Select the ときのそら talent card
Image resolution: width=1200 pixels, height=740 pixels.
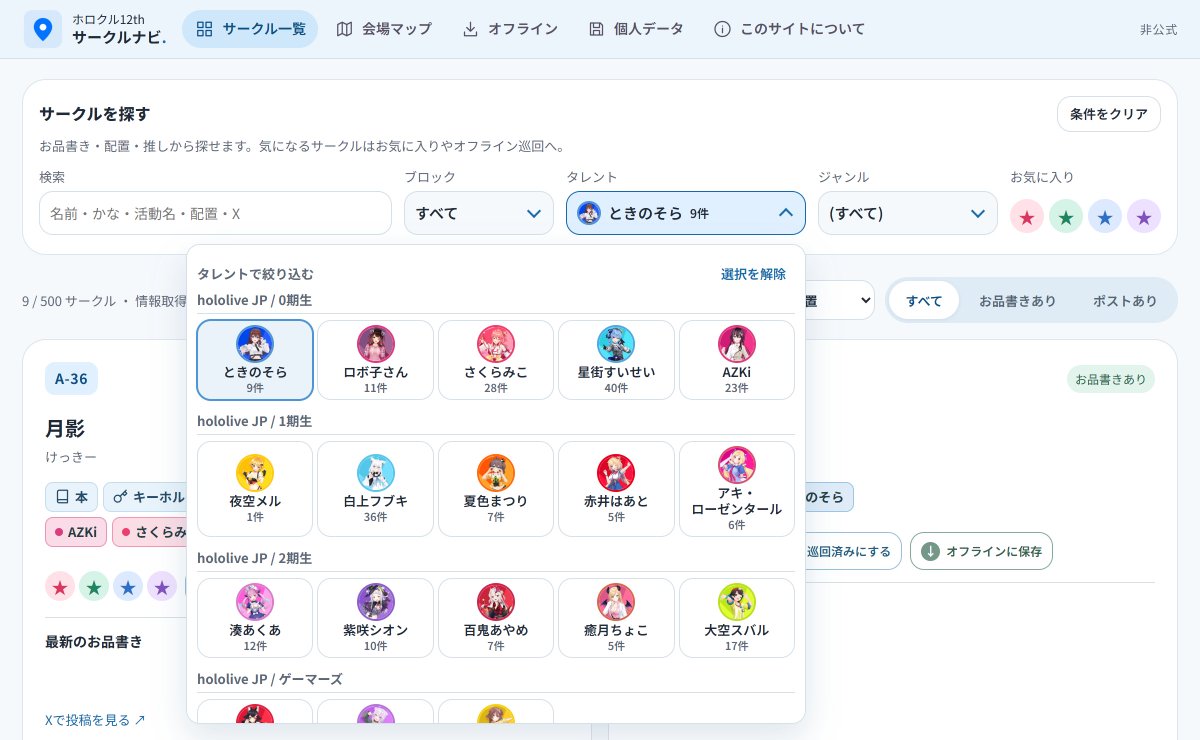click(x=255, y=360)
